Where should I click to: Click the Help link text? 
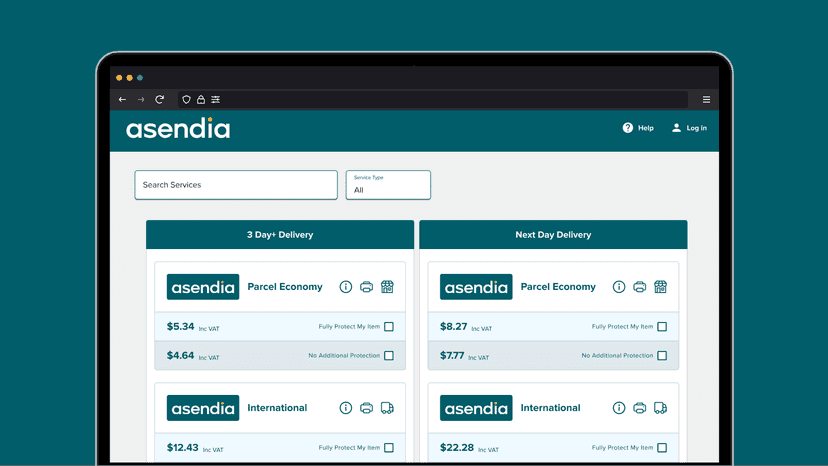(646, 128)
